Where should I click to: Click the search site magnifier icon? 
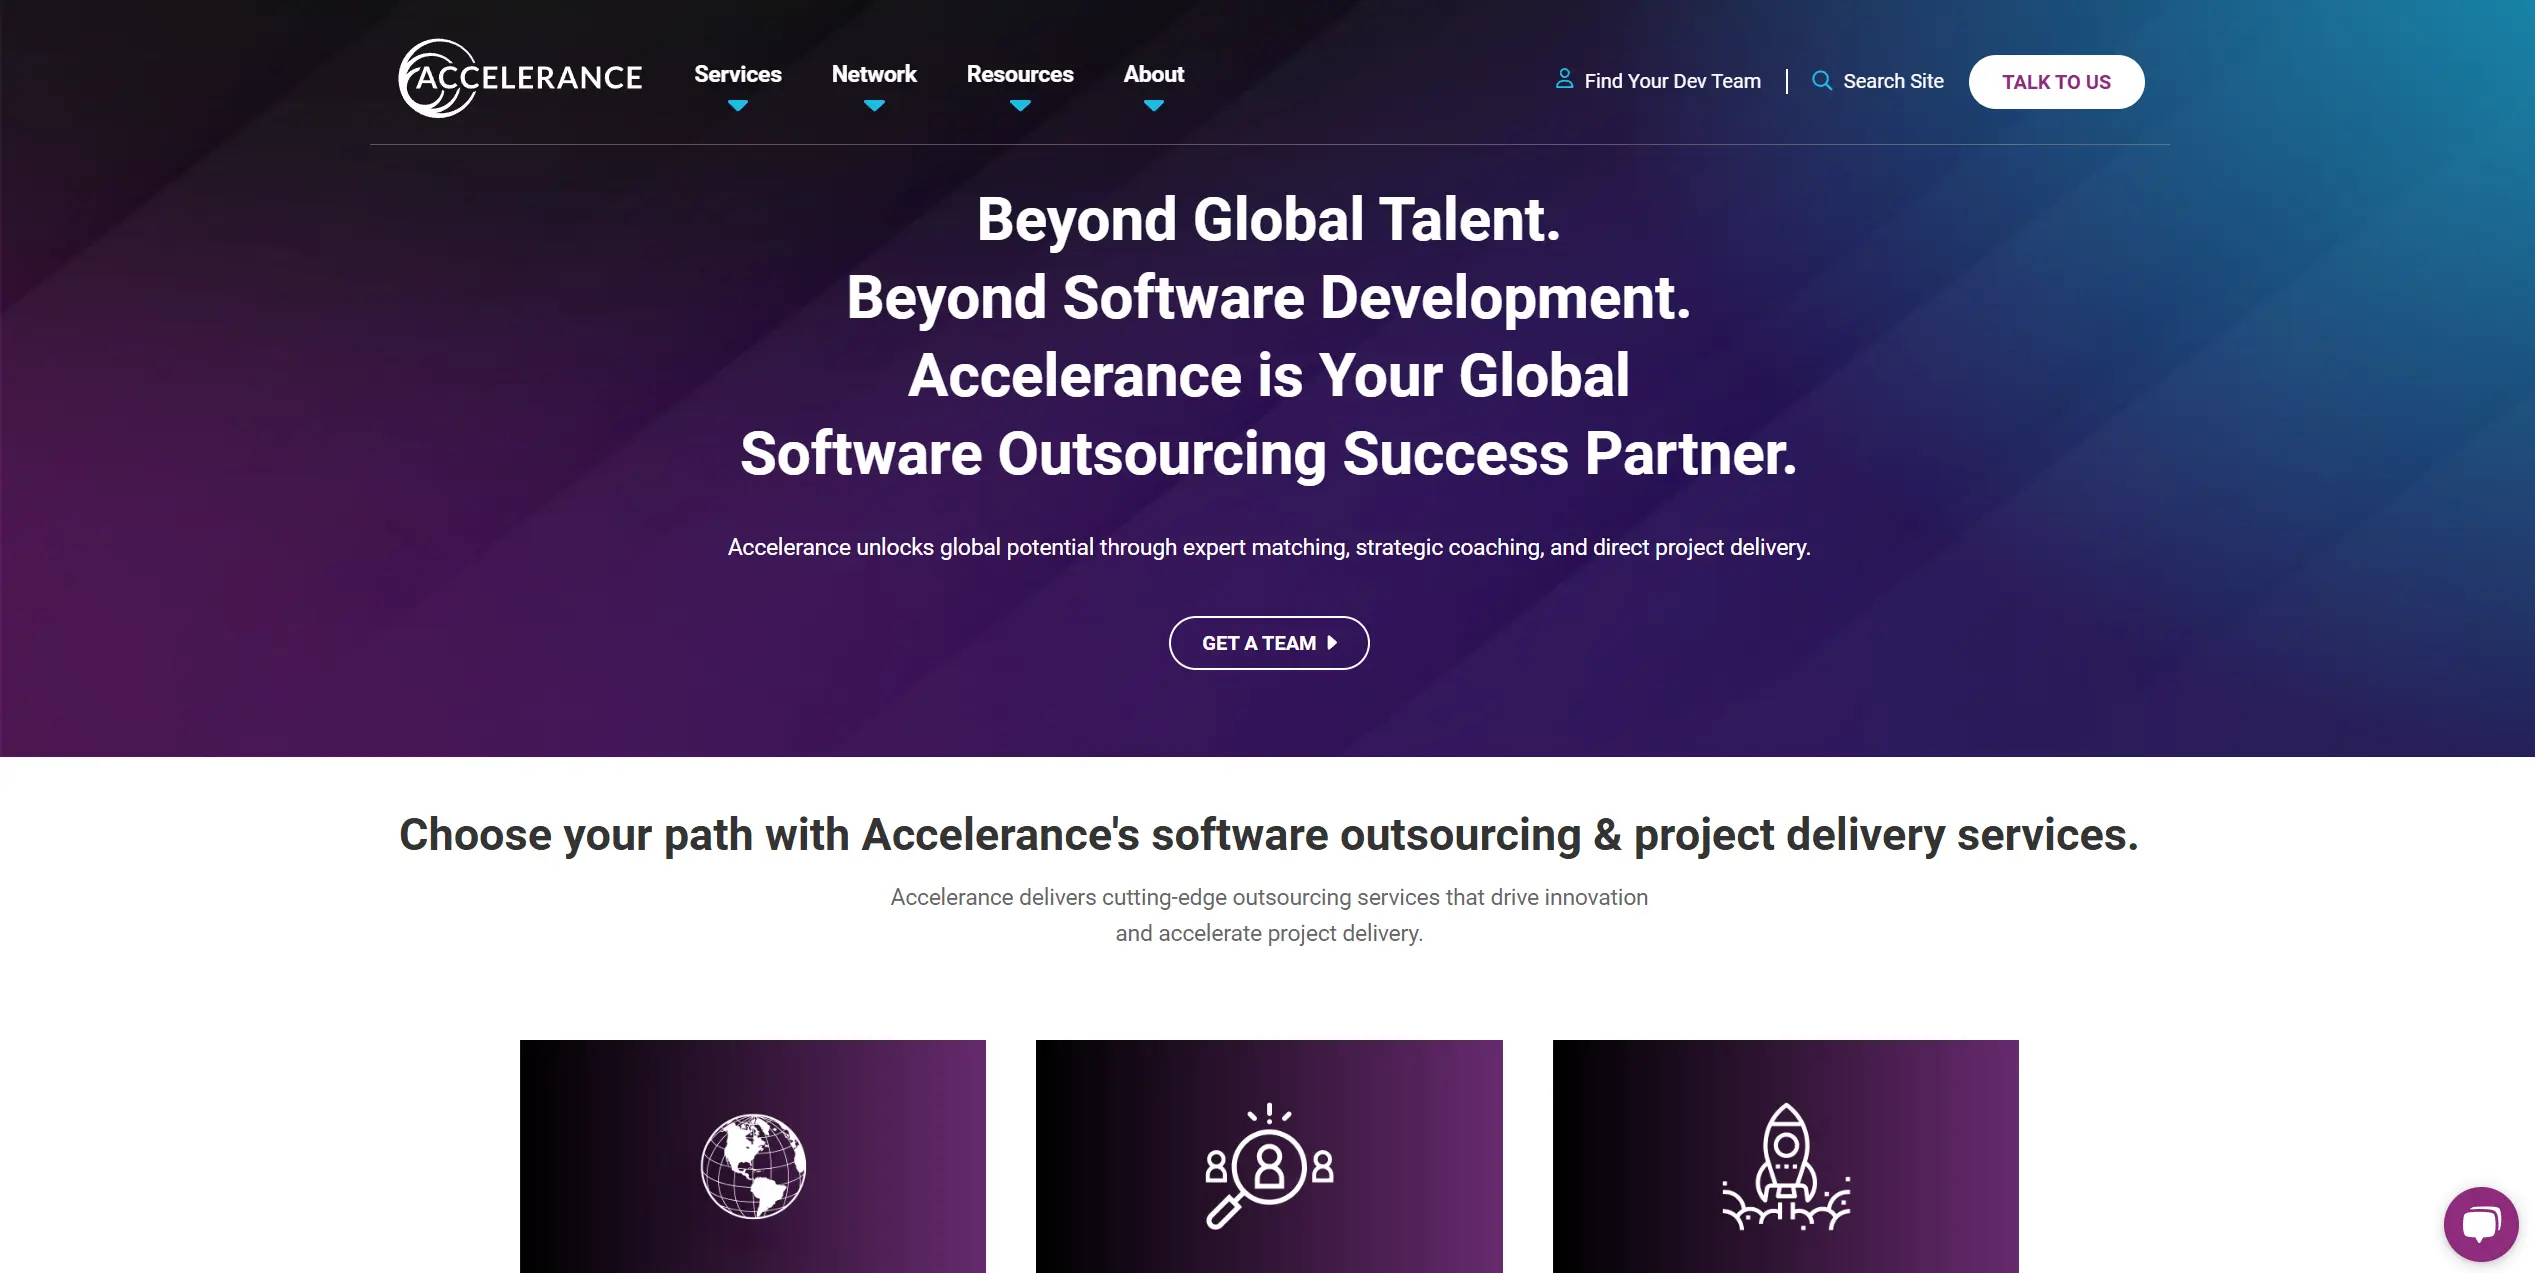(1823, 81)
